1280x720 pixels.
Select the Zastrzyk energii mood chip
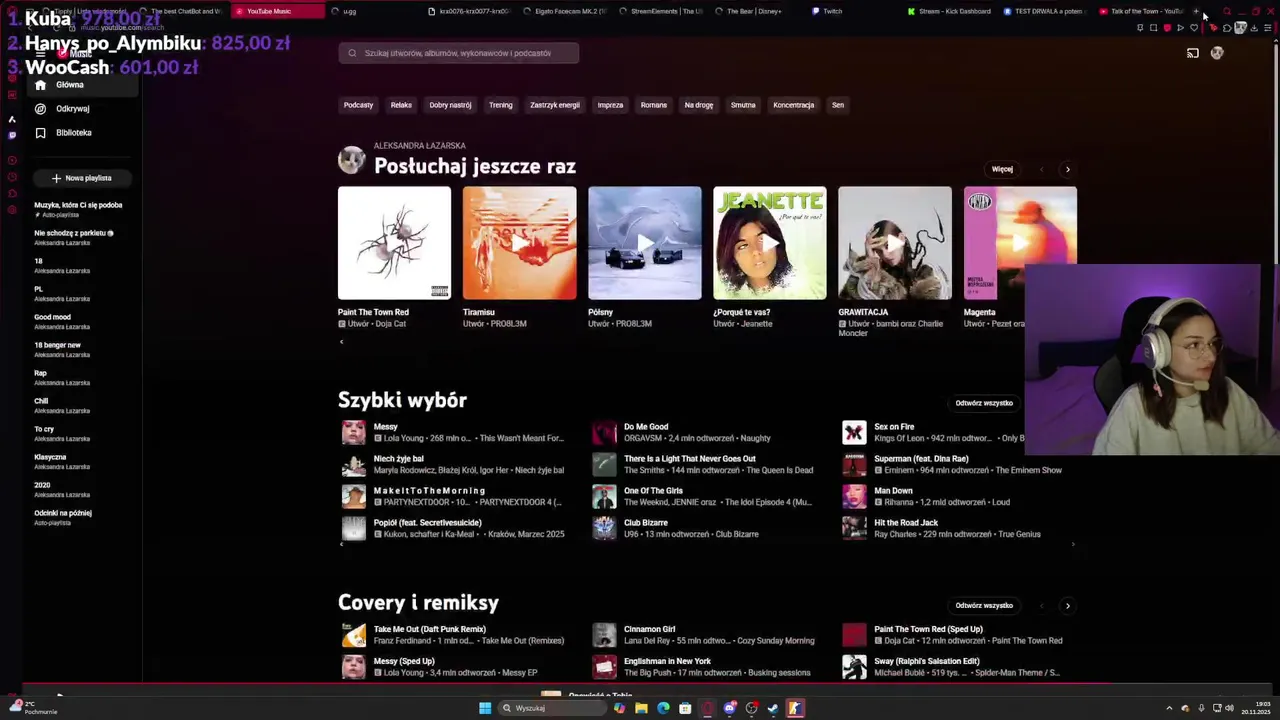[x=555, y=105]
